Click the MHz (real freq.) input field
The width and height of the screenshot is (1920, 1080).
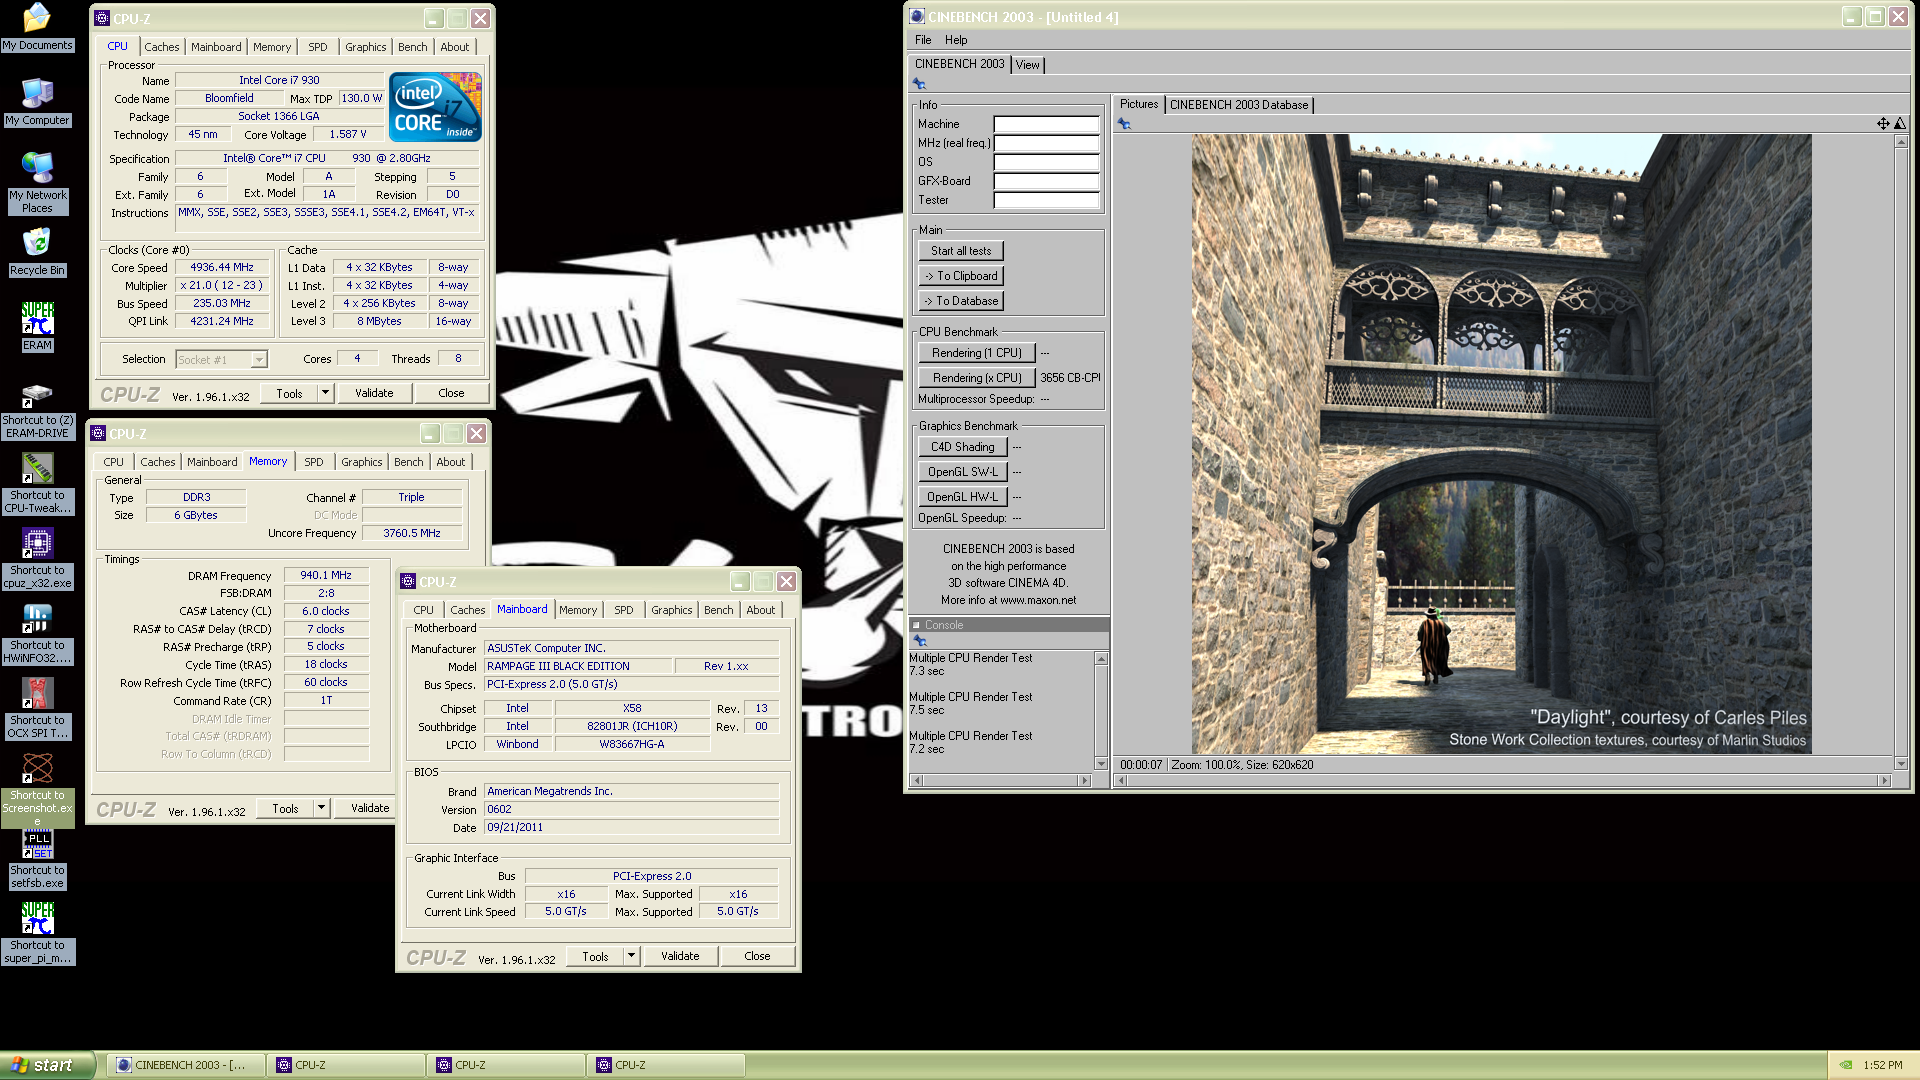[x=1046, y=143]
